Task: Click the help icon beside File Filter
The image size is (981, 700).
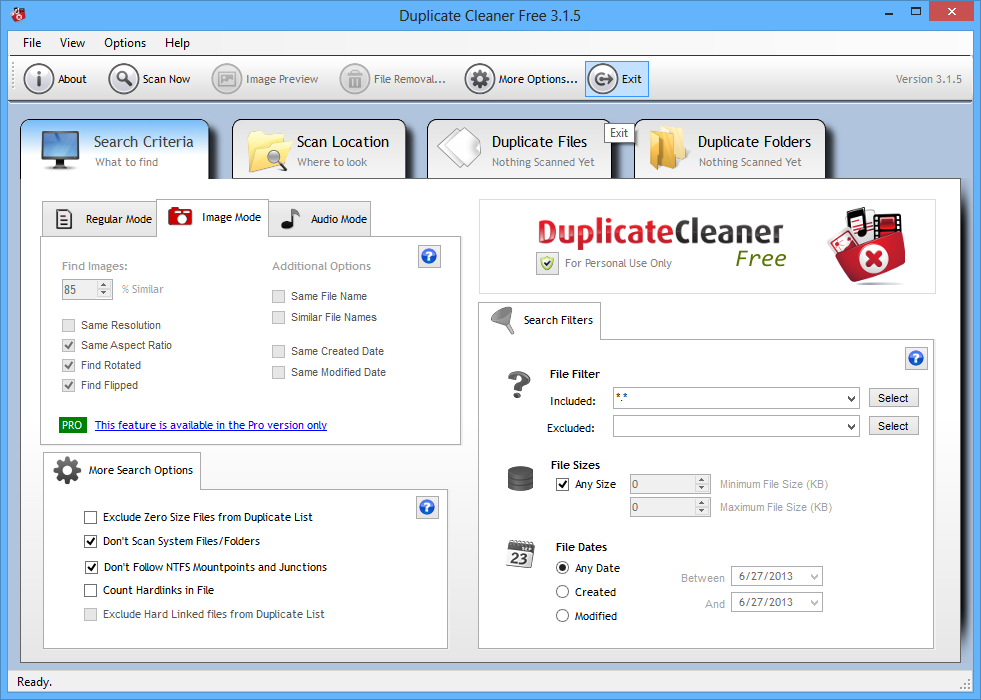Action: [916, 358]
